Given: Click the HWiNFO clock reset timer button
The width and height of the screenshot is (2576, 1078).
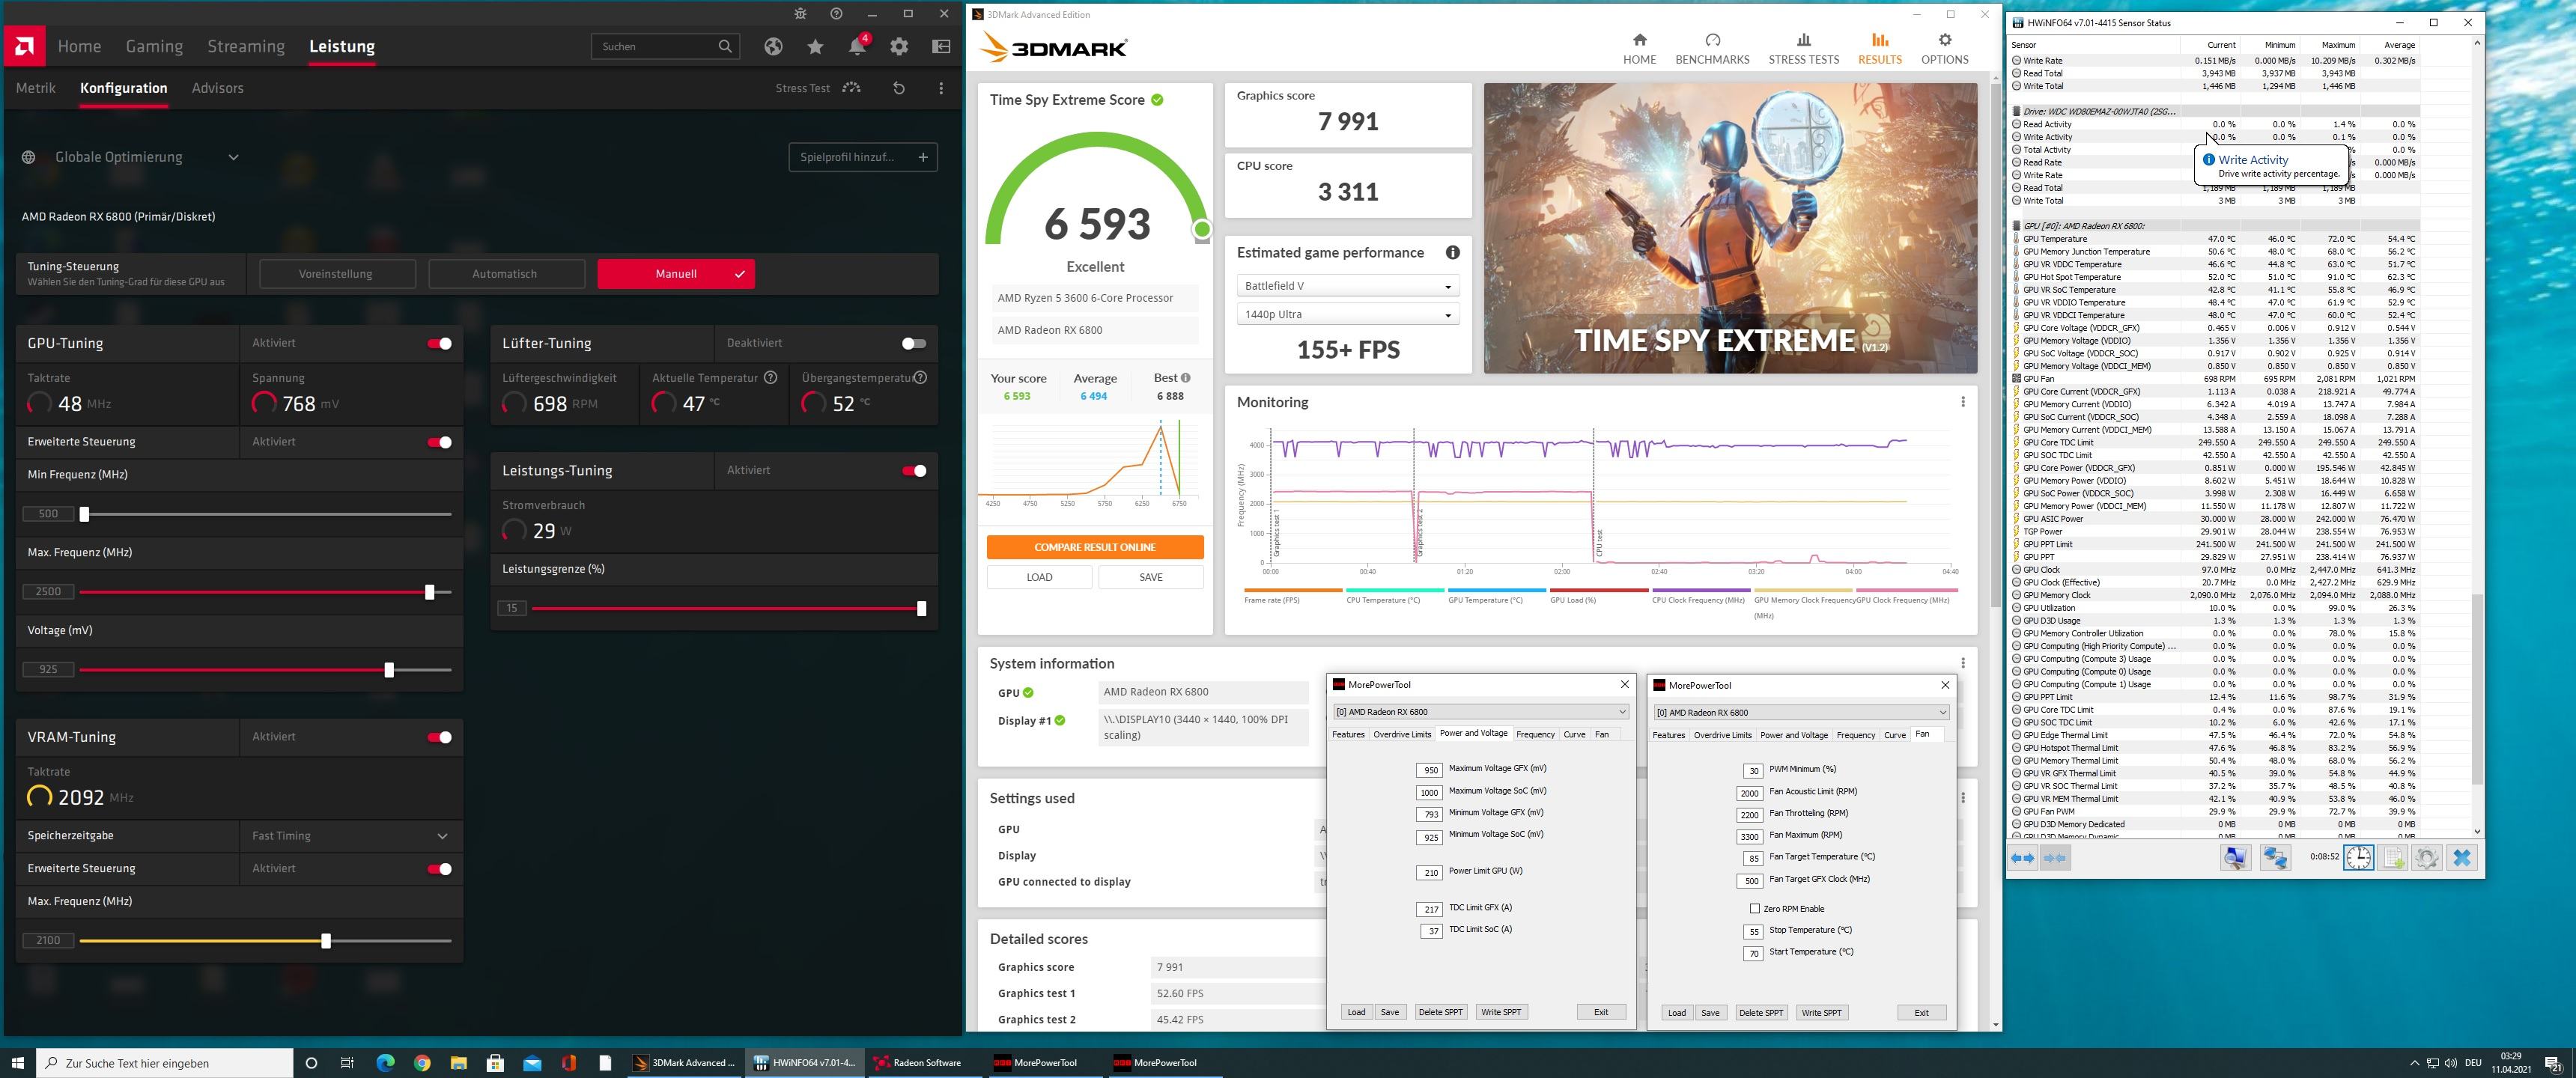Looking at the screenshot, I should tap(2358, 857).
